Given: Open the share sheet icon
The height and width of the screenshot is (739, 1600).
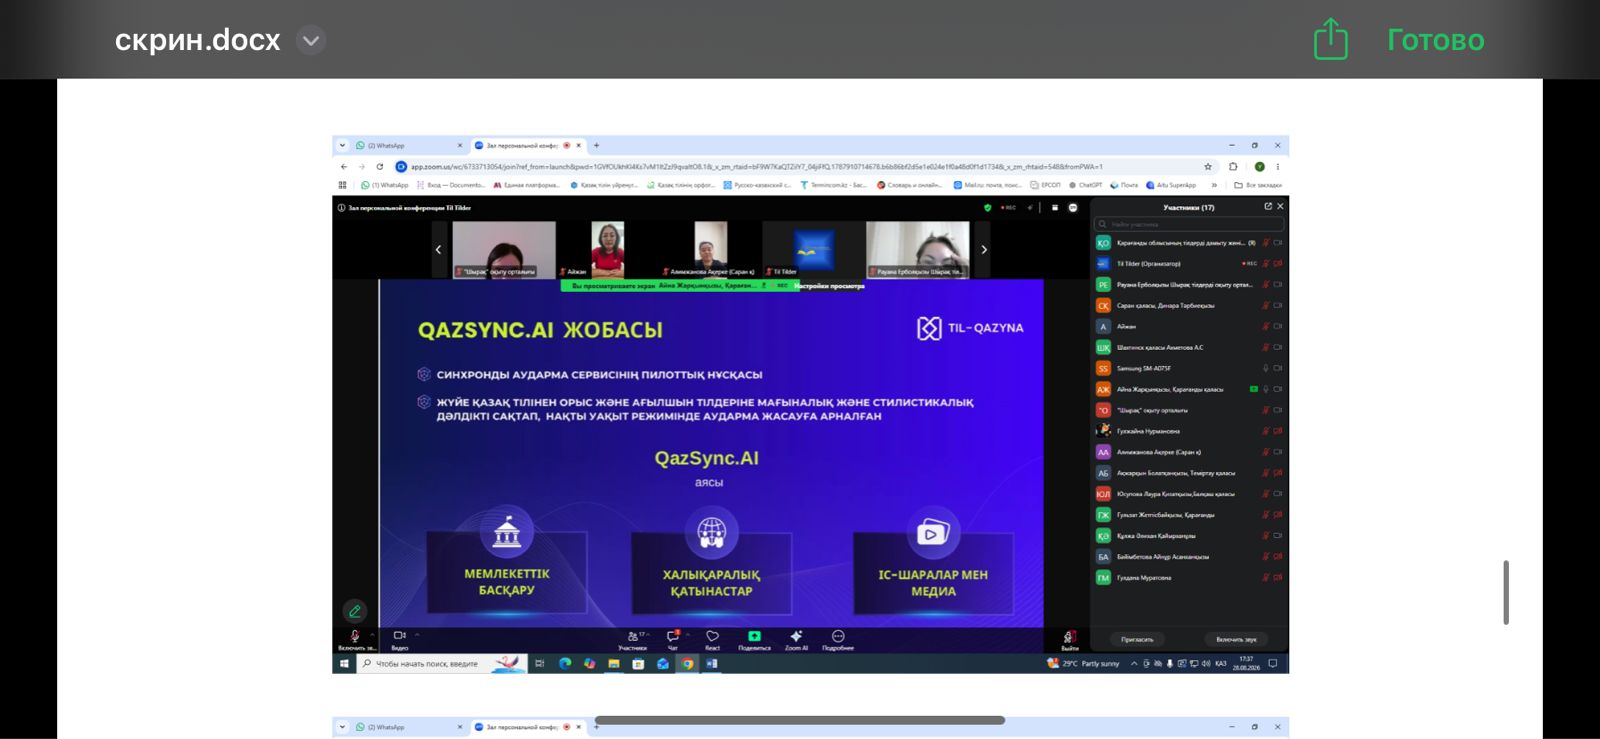Looking at the screenshot, I should coord(1331,39).
